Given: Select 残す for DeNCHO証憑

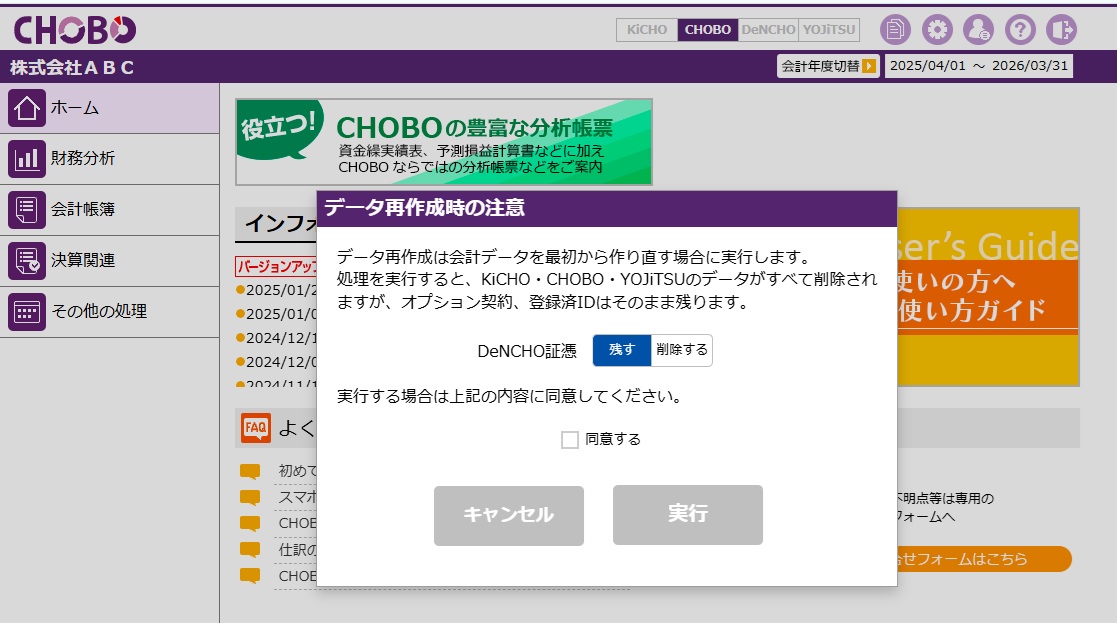Looking at the screenshot, I should [x=622, y=350].
